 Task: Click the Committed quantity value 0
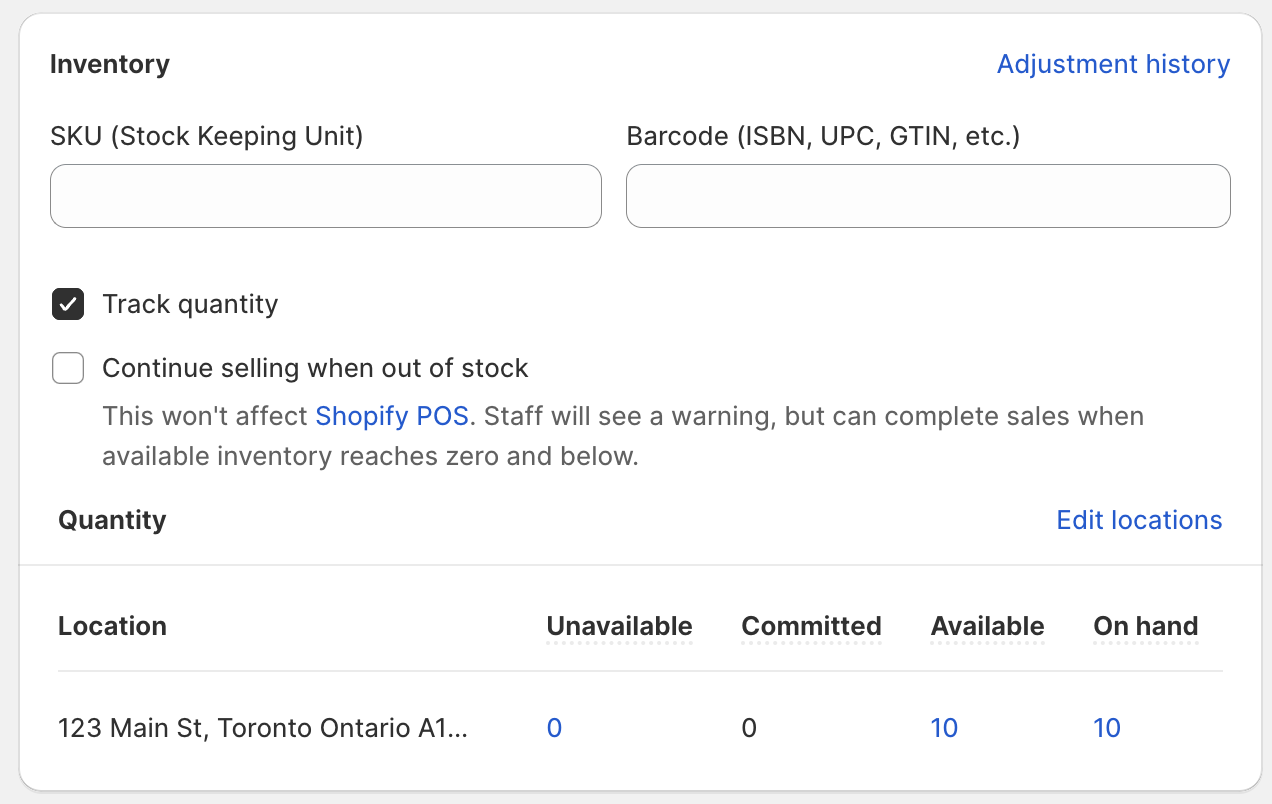749,728
